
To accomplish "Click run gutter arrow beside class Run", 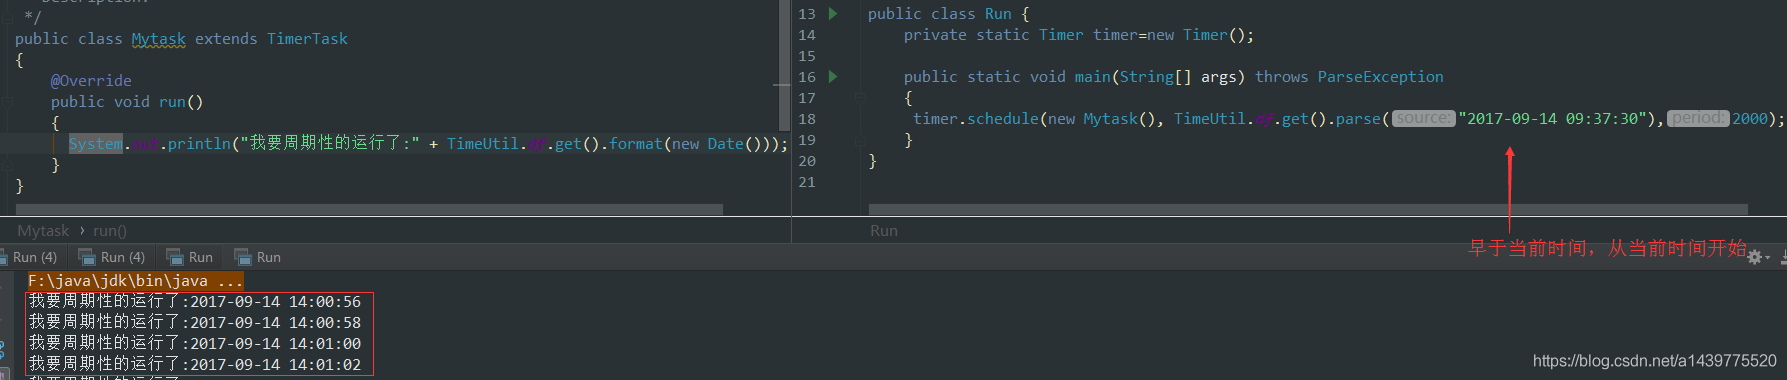I will tap(833, 14).
